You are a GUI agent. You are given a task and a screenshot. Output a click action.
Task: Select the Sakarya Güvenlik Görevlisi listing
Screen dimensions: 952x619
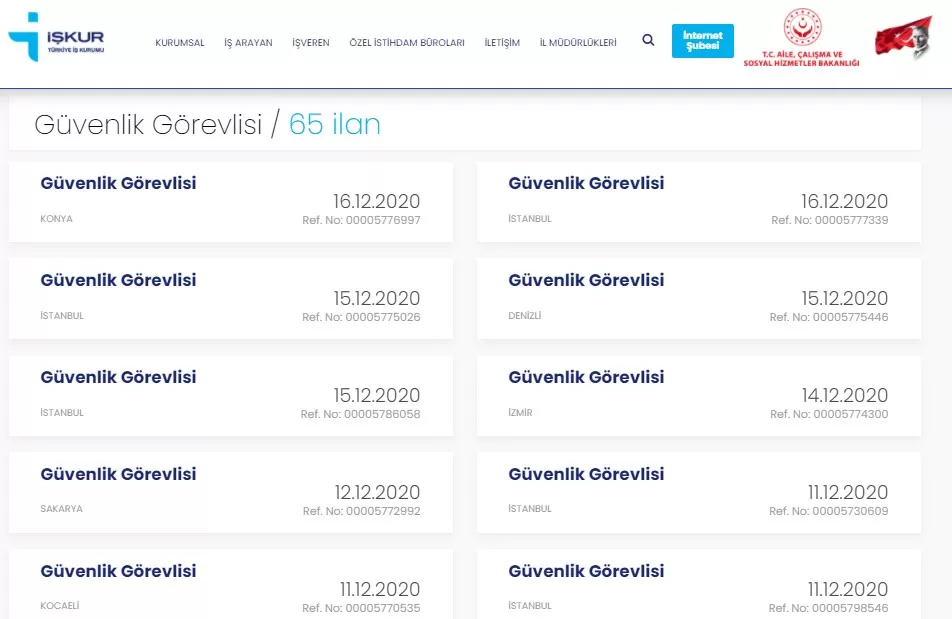118,475
